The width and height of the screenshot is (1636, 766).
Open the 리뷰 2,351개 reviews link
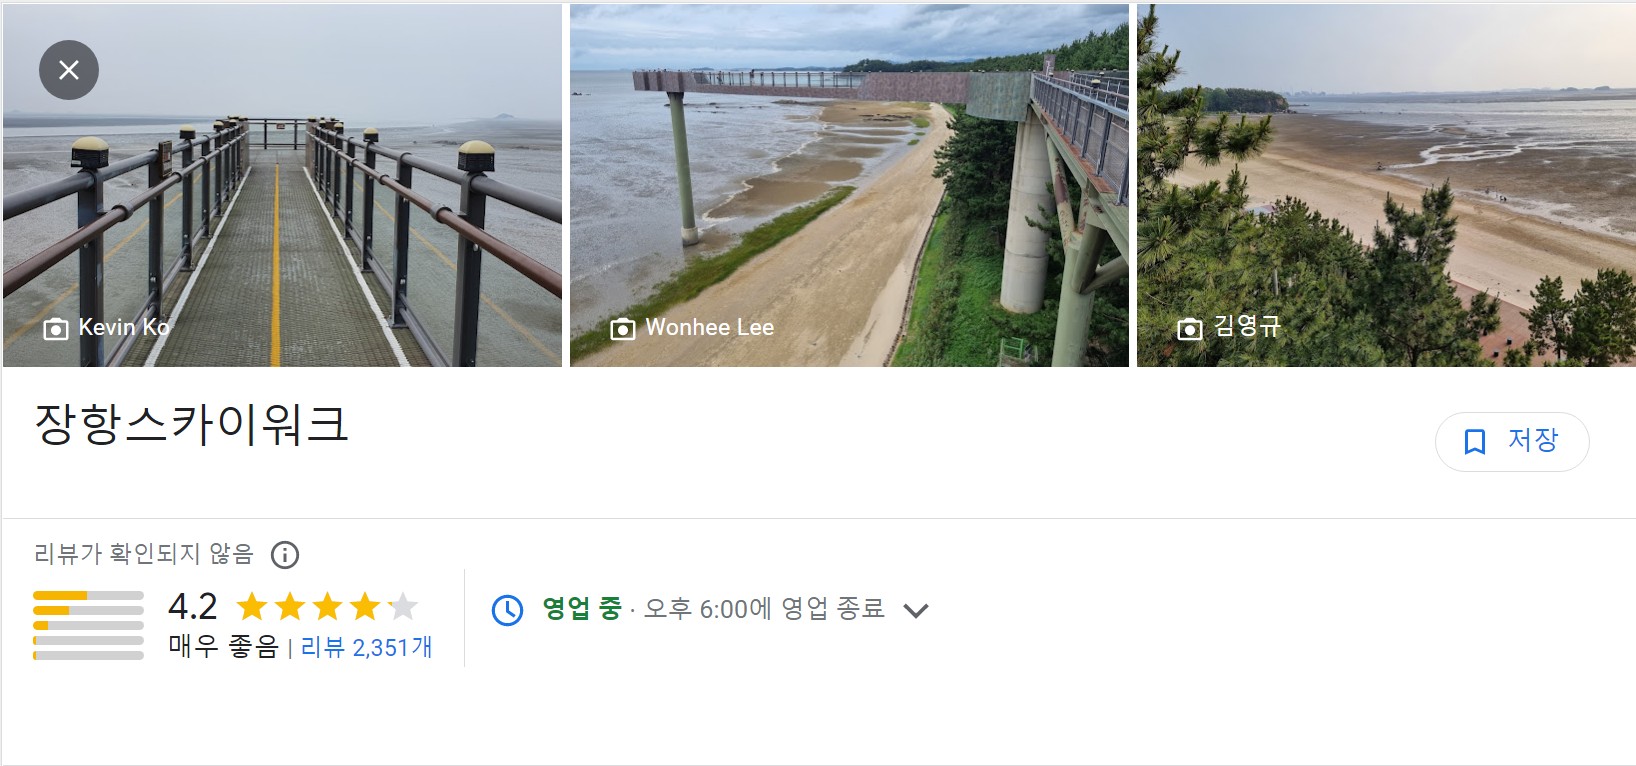coord(365,648)
